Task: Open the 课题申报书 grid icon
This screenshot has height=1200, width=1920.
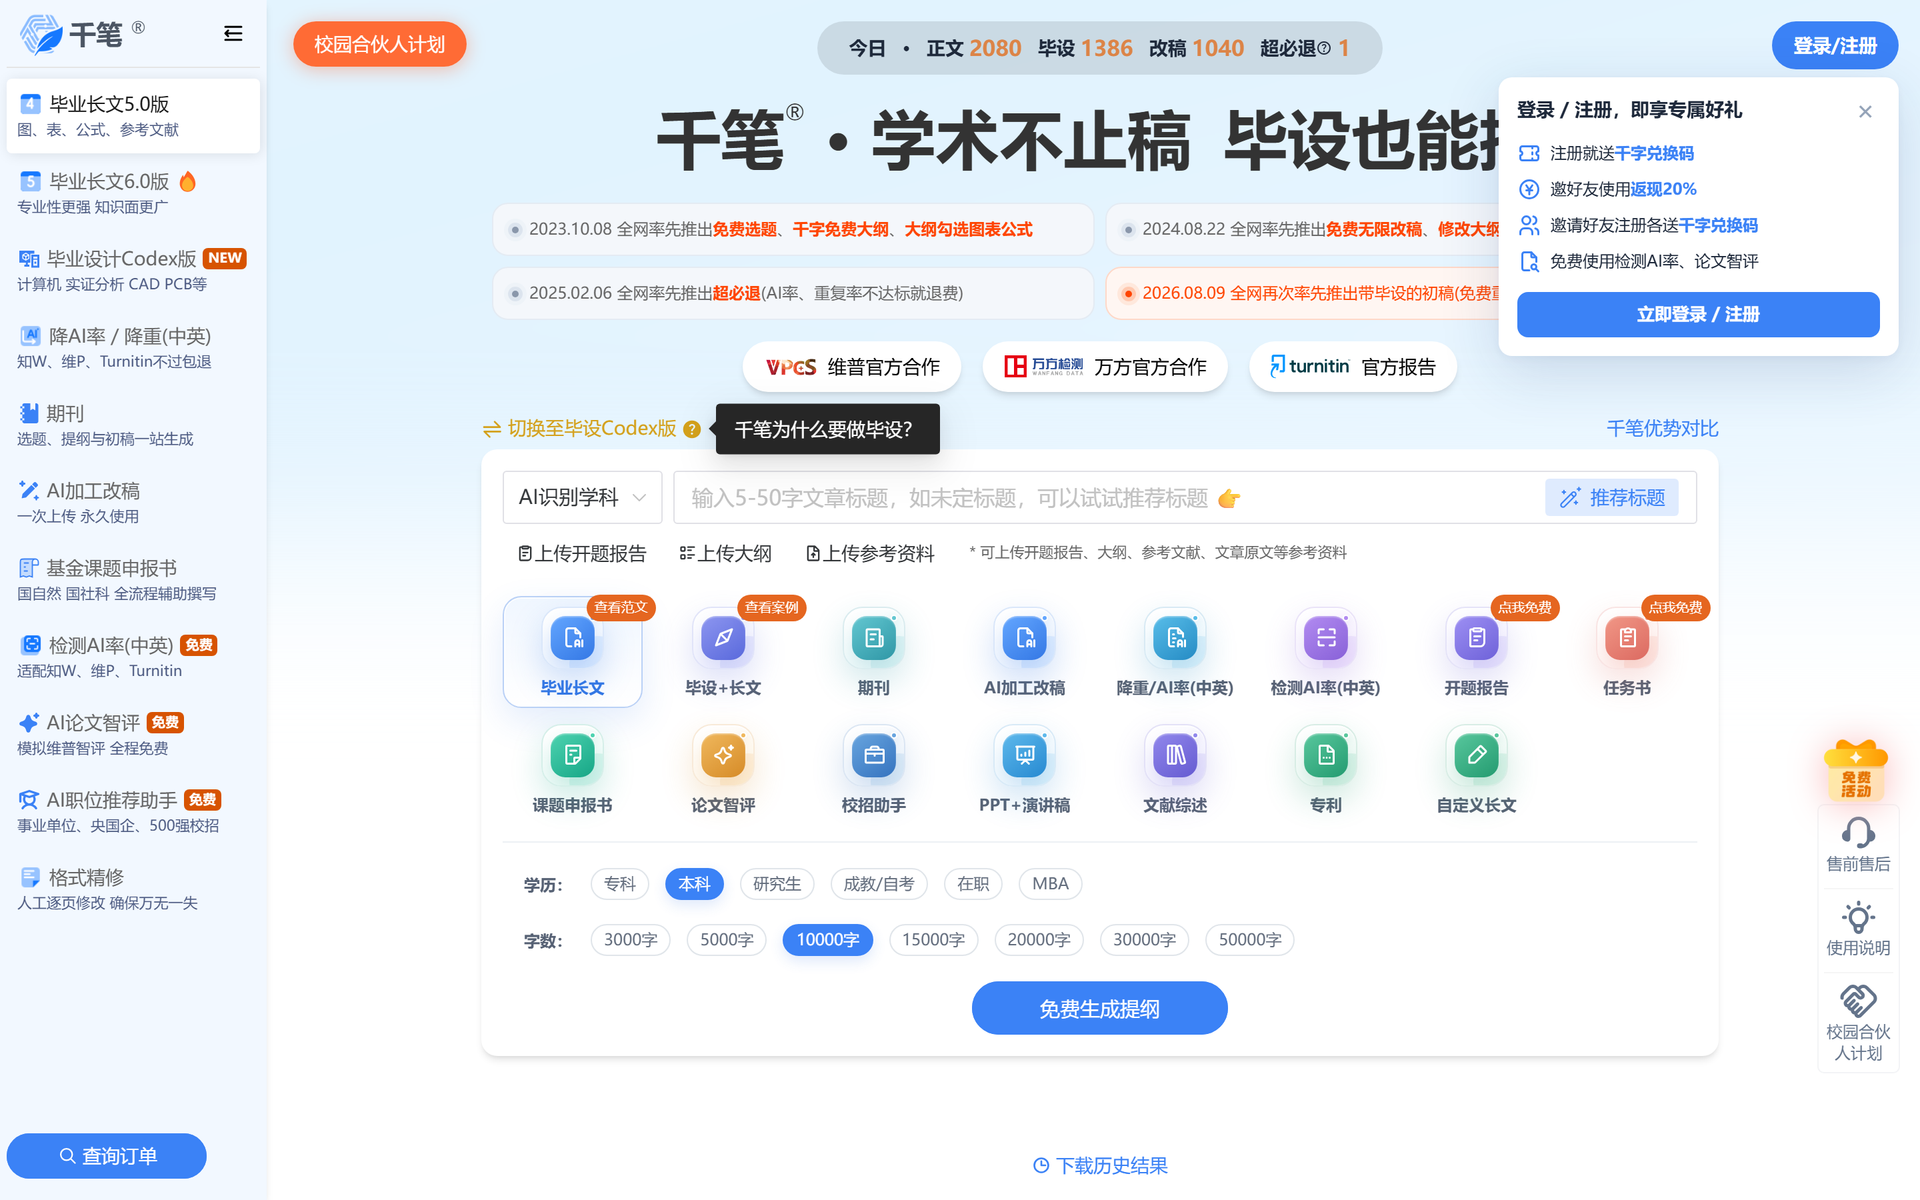Action: click(x=573, y=770)
